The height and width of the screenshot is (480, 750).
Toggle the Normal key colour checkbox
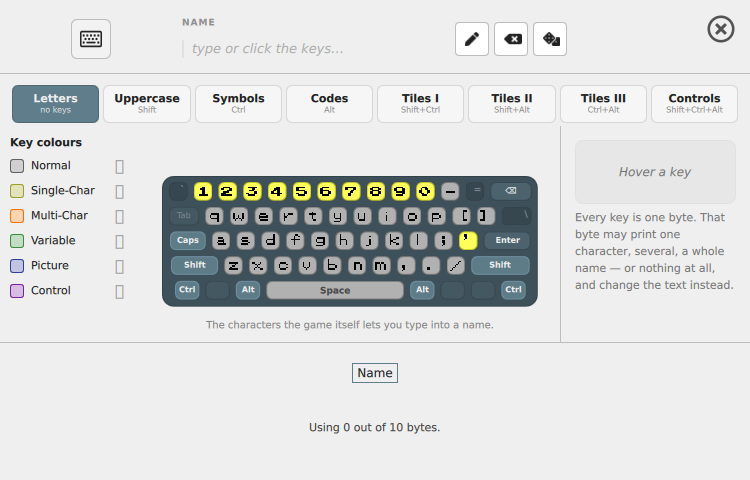click(120, 166)
